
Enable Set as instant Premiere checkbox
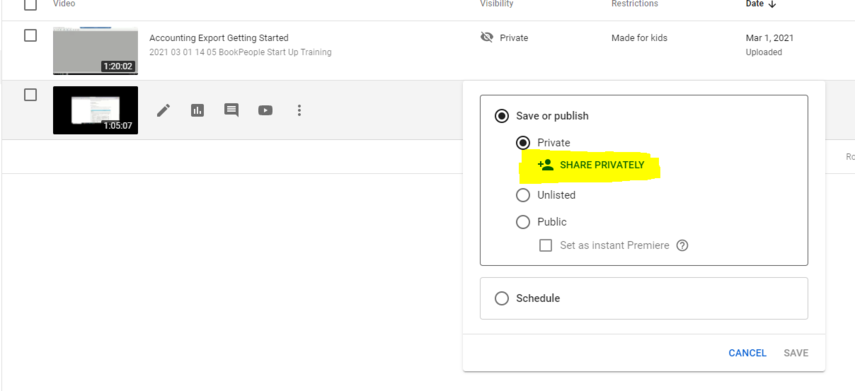click(545, 245)
